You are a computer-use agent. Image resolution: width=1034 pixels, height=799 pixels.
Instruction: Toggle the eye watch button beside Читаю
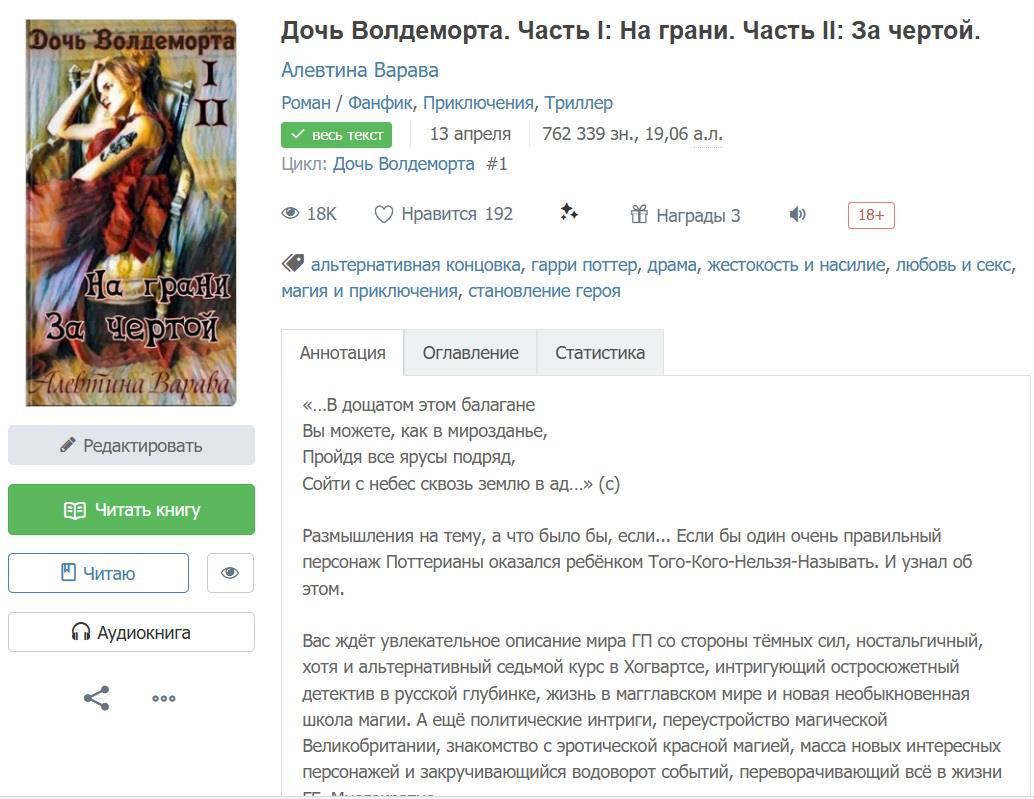click(x=230, y=573)
